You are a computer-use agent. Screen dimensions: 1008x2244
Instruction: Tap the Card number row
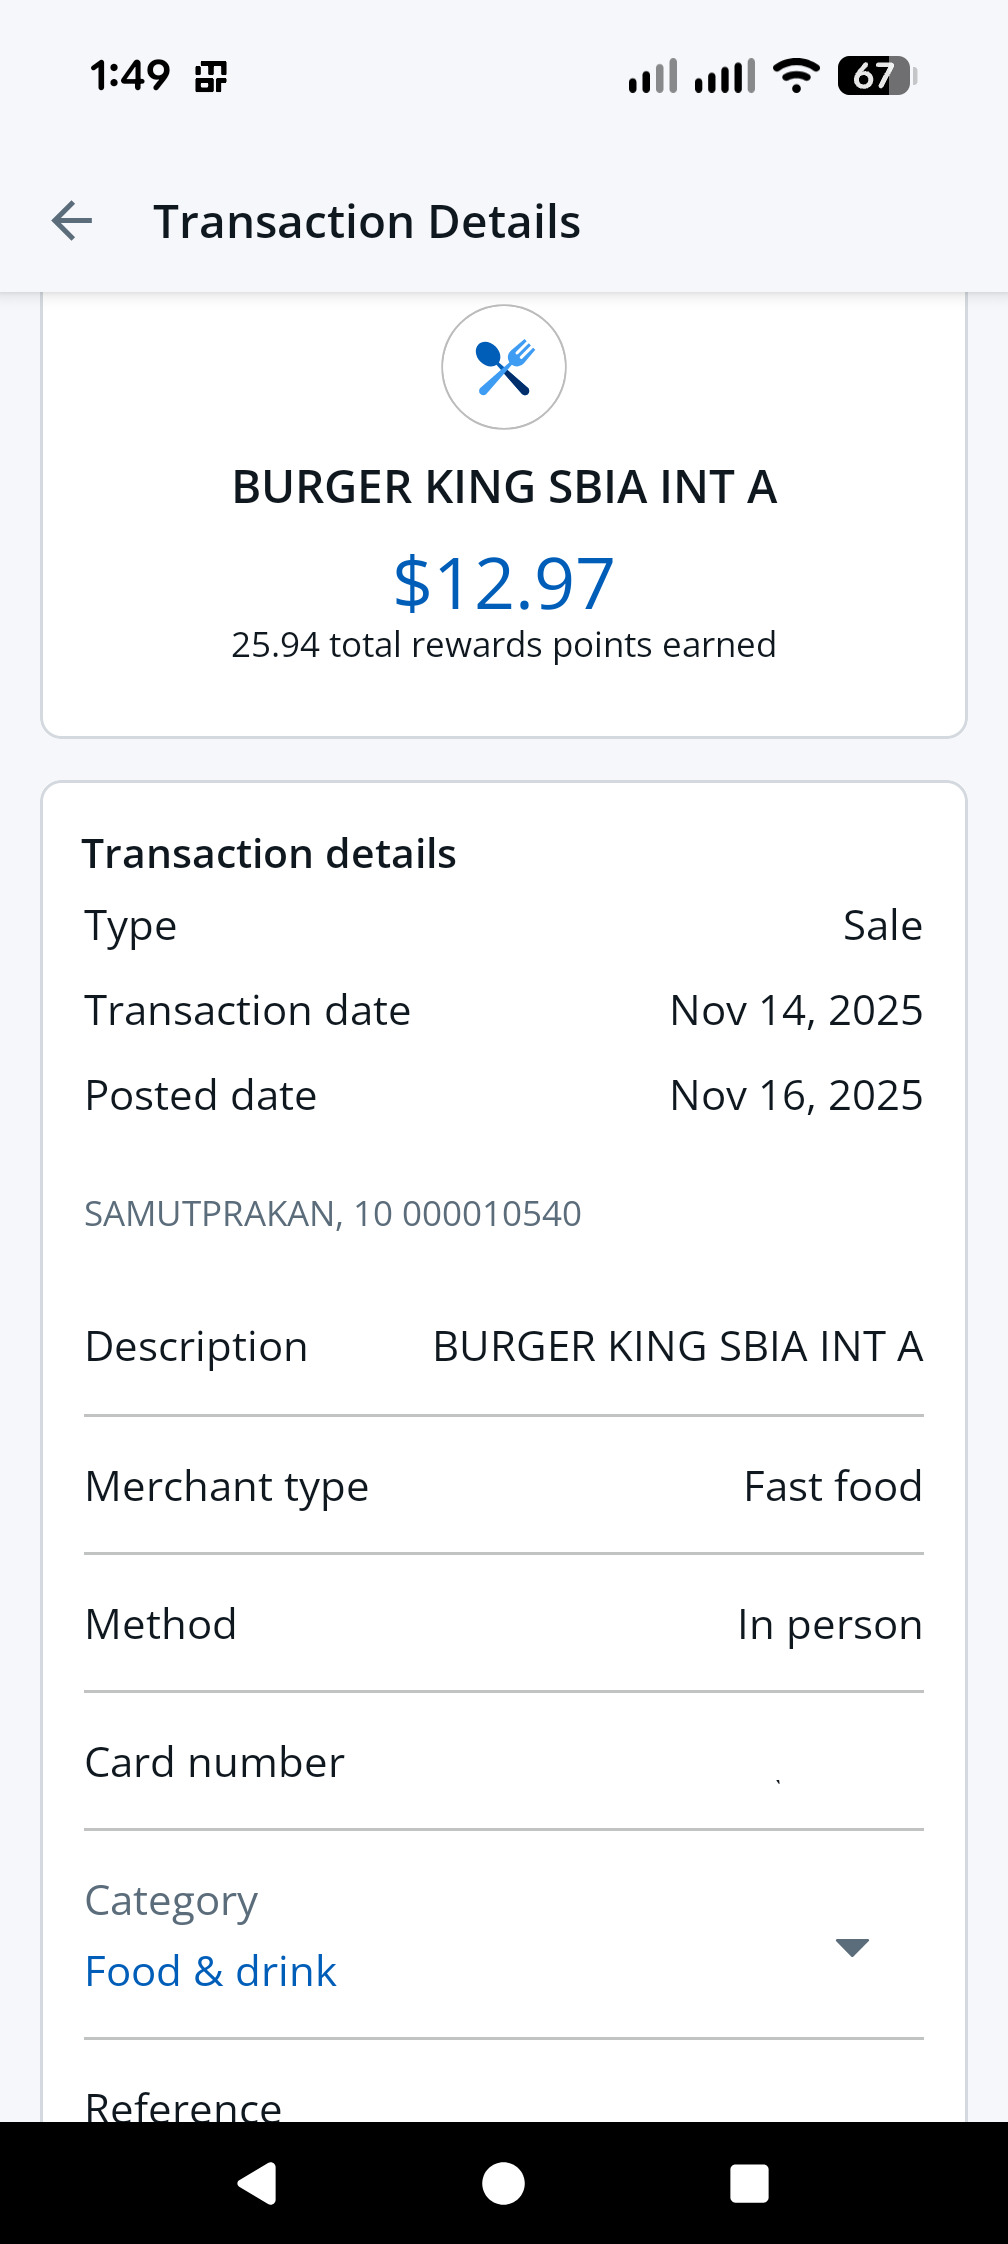tap(504, 1762)
